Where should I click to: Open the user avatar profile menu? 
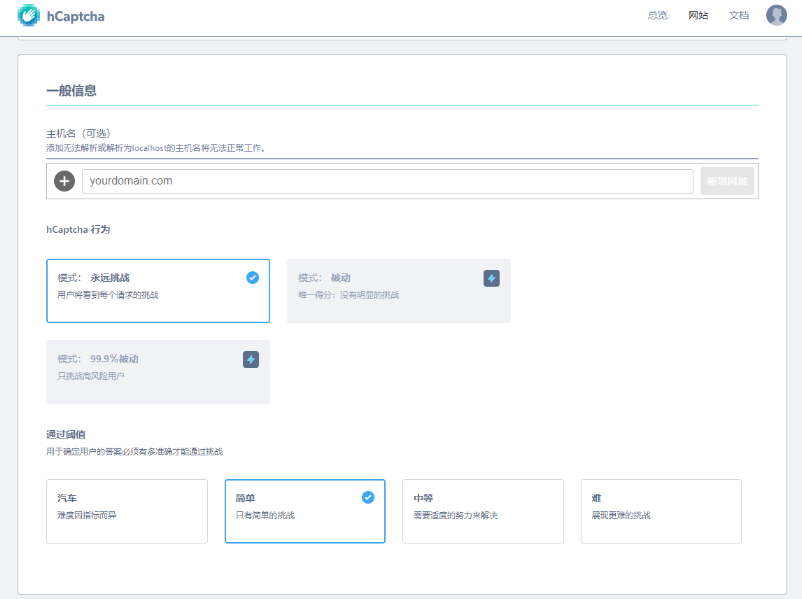776,15
